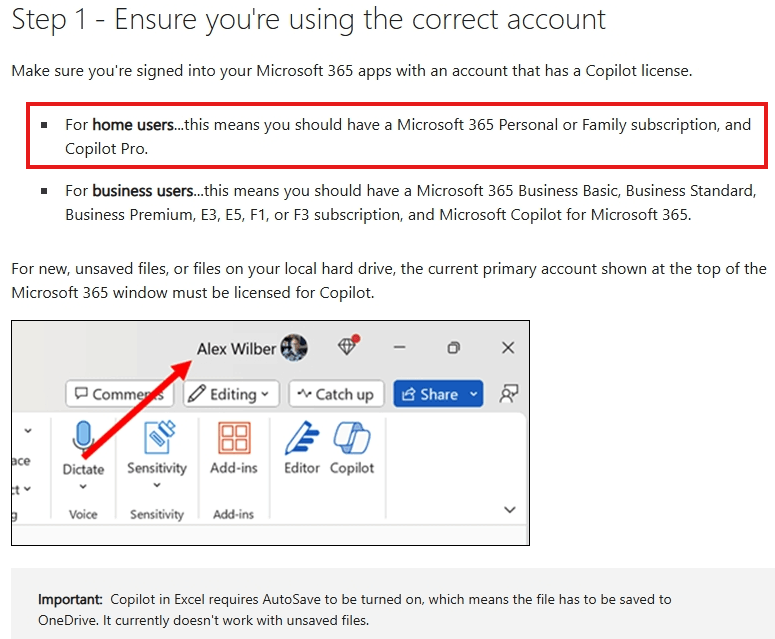The image size is (775, 639).
Task: Click the Add-ins group label at bottom
Action: pos(233,514)
